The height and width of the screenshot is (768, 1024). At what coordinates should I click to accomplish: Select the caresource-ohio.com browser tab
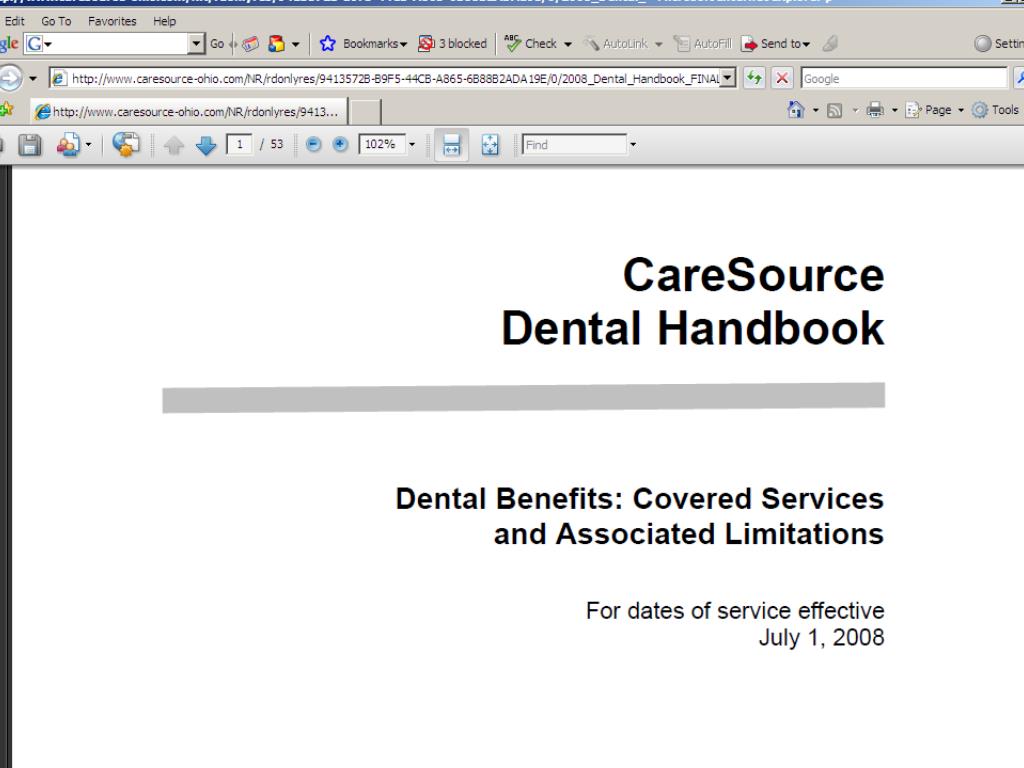(189, 112)
